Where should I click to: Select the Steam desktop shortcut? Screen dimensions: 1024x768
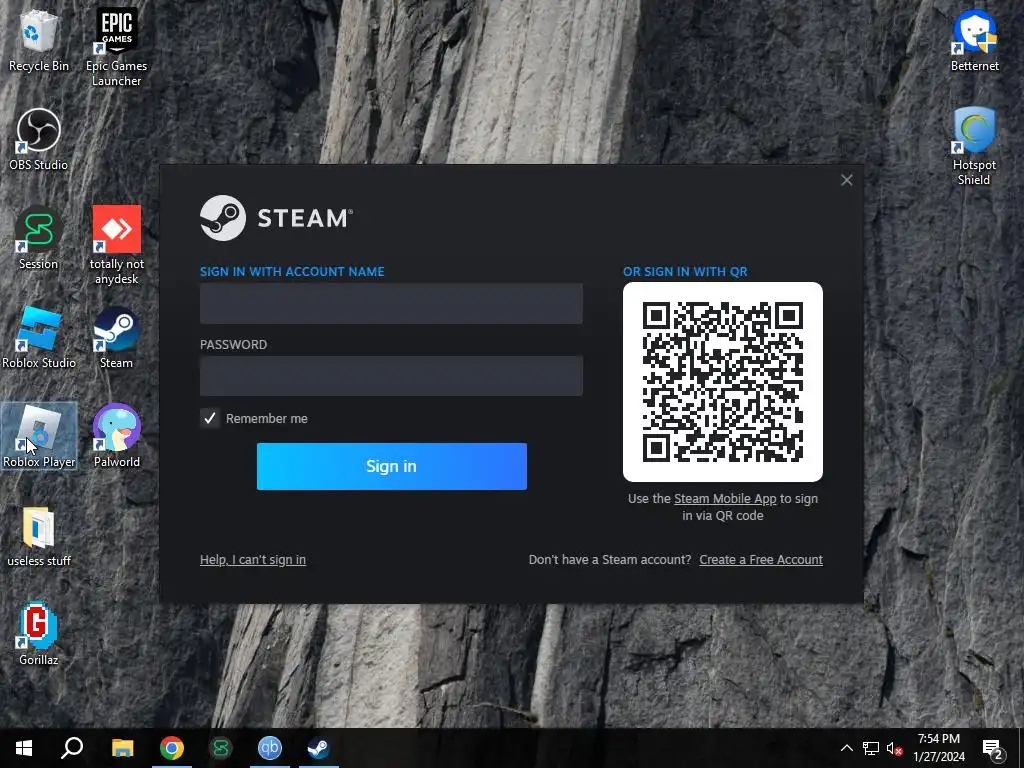(x=116, y=338)
